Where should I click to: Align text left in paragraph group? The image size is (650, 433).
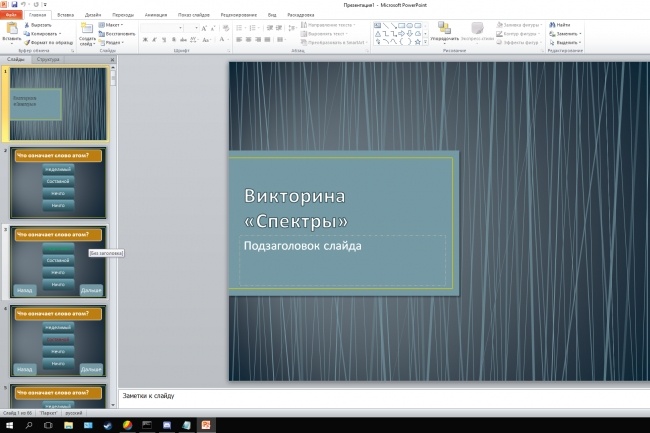[239, 40]
